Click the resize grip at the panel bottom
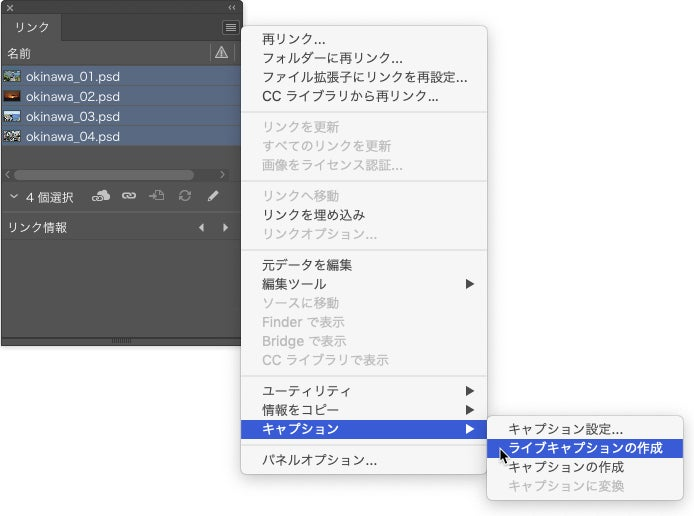This screenshot has height=516, width=694. tap(121, 341)
